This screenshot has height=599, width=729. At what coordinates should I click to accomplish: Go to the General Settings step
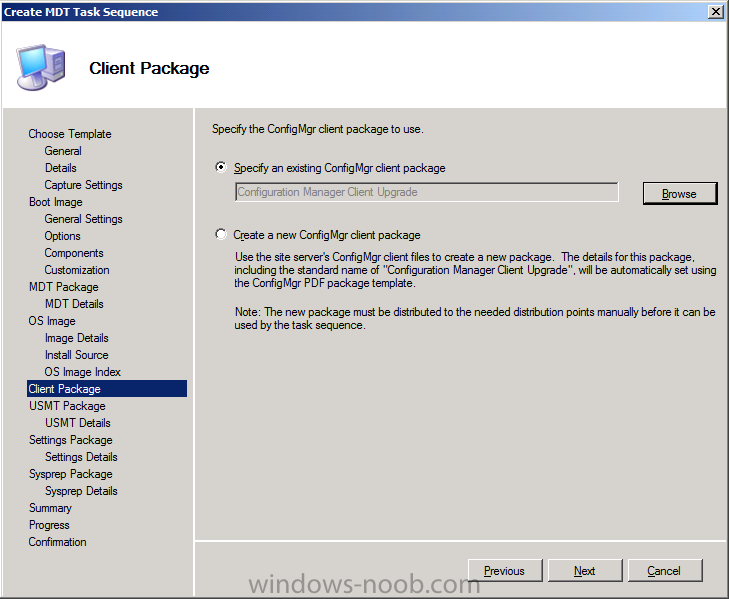(83, 219)
